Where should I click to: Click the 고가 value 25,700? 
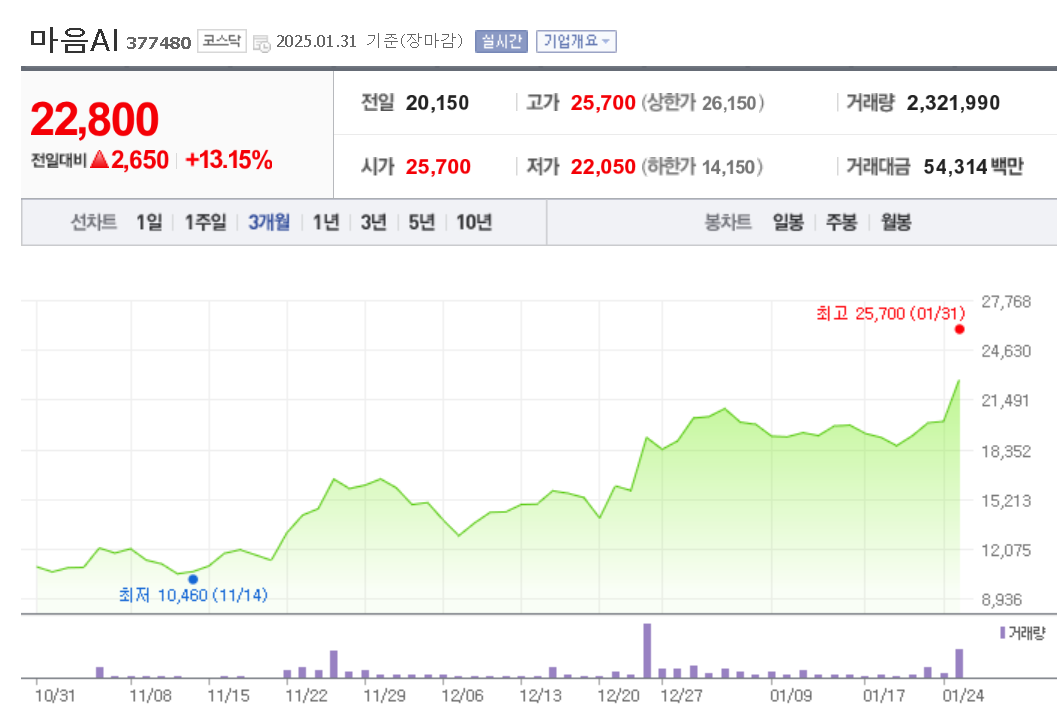pos(603,103)
